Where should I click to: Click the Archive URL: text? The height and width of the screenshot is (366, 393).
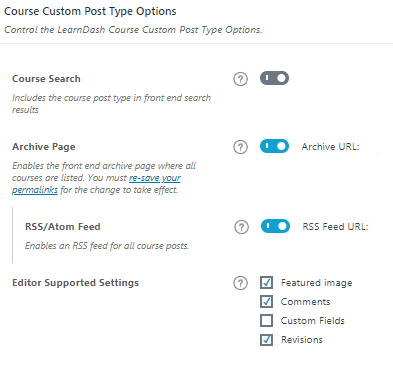pos(330,147)
